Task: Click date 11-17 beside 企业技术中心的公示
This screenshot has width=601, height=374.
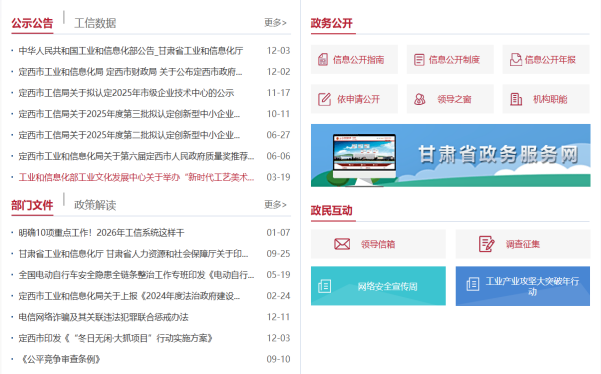Action: [278, 93]
